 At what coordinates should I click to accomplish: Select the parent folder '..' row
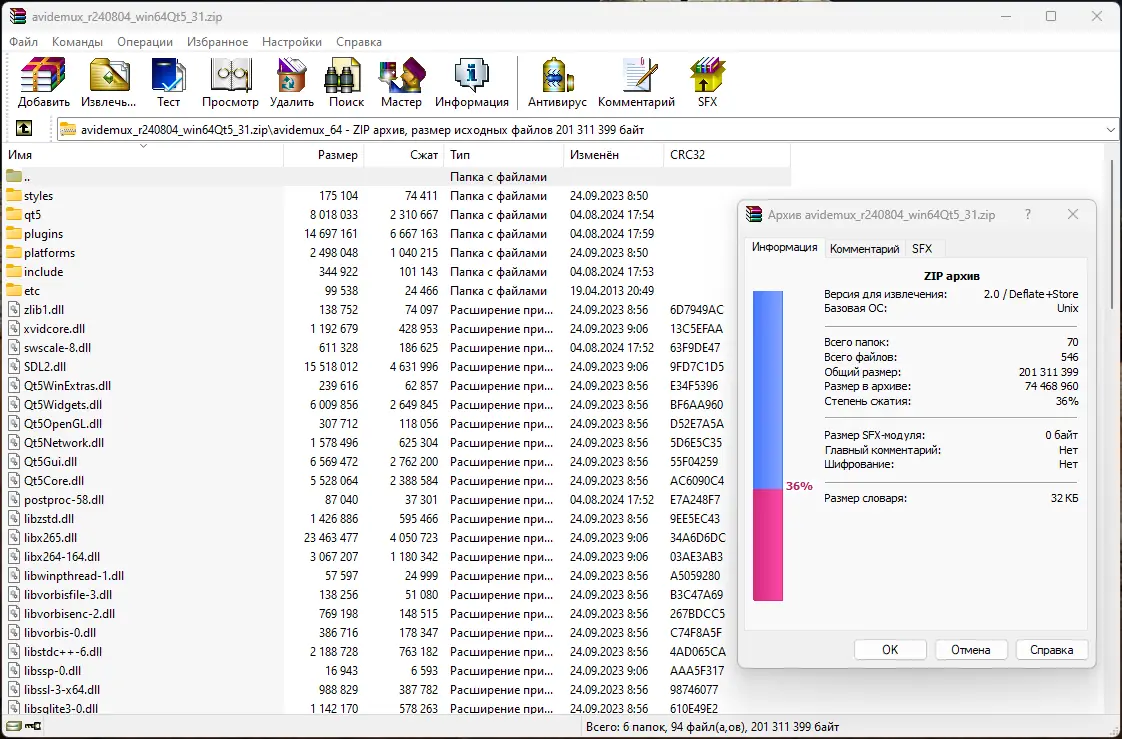point(397,177)
